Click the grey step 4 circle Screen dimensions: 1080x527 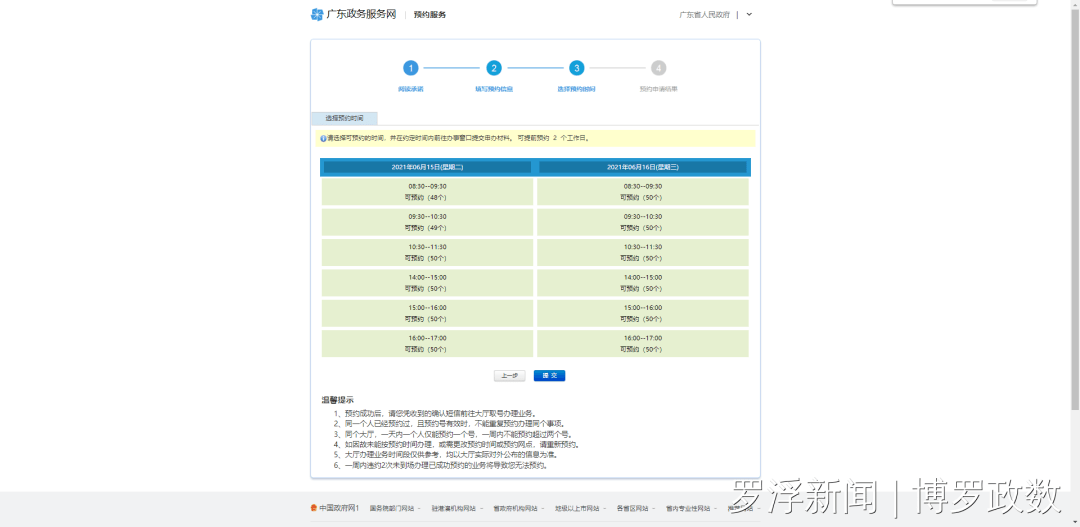[x=658, y=68]
